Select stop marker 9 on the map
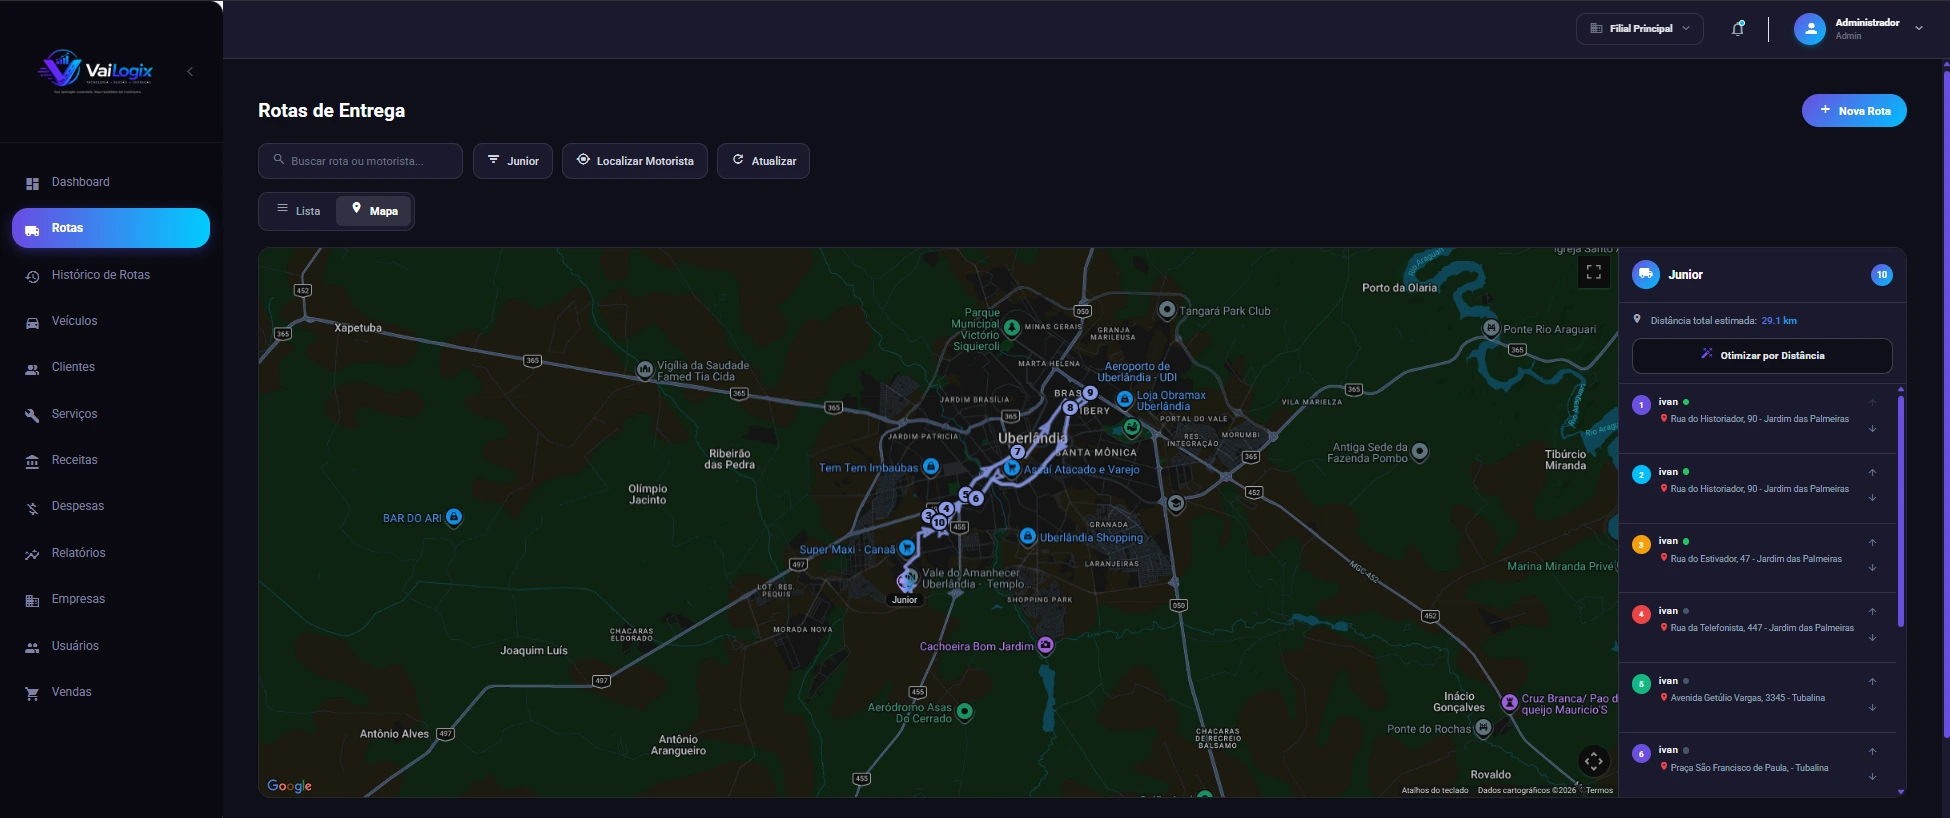1950x818 pixels. [1090, 393]
